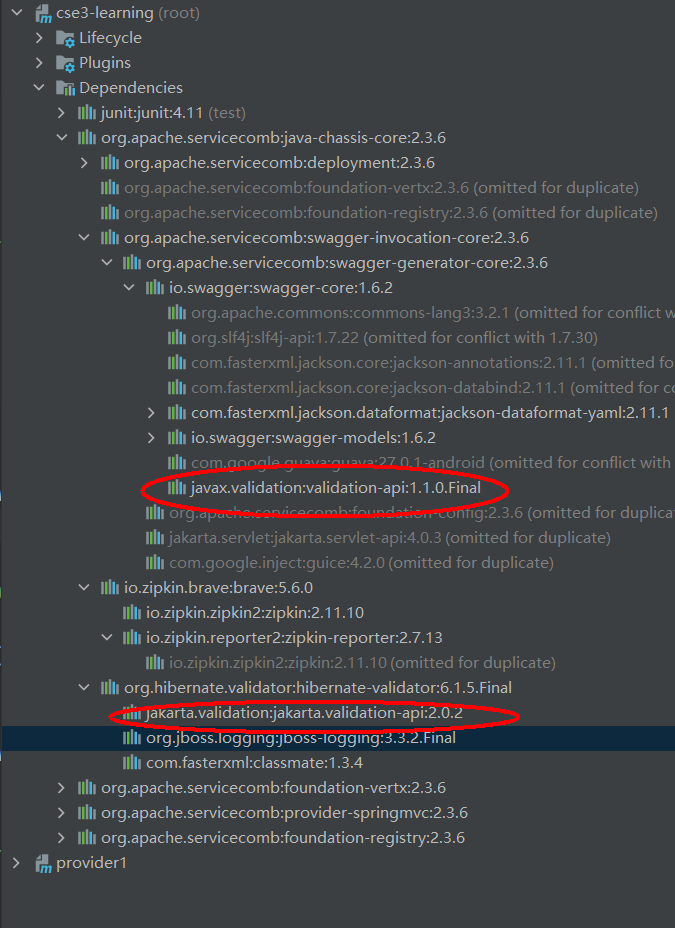Click the provider1 Maven module icon

tap(43, 864)
